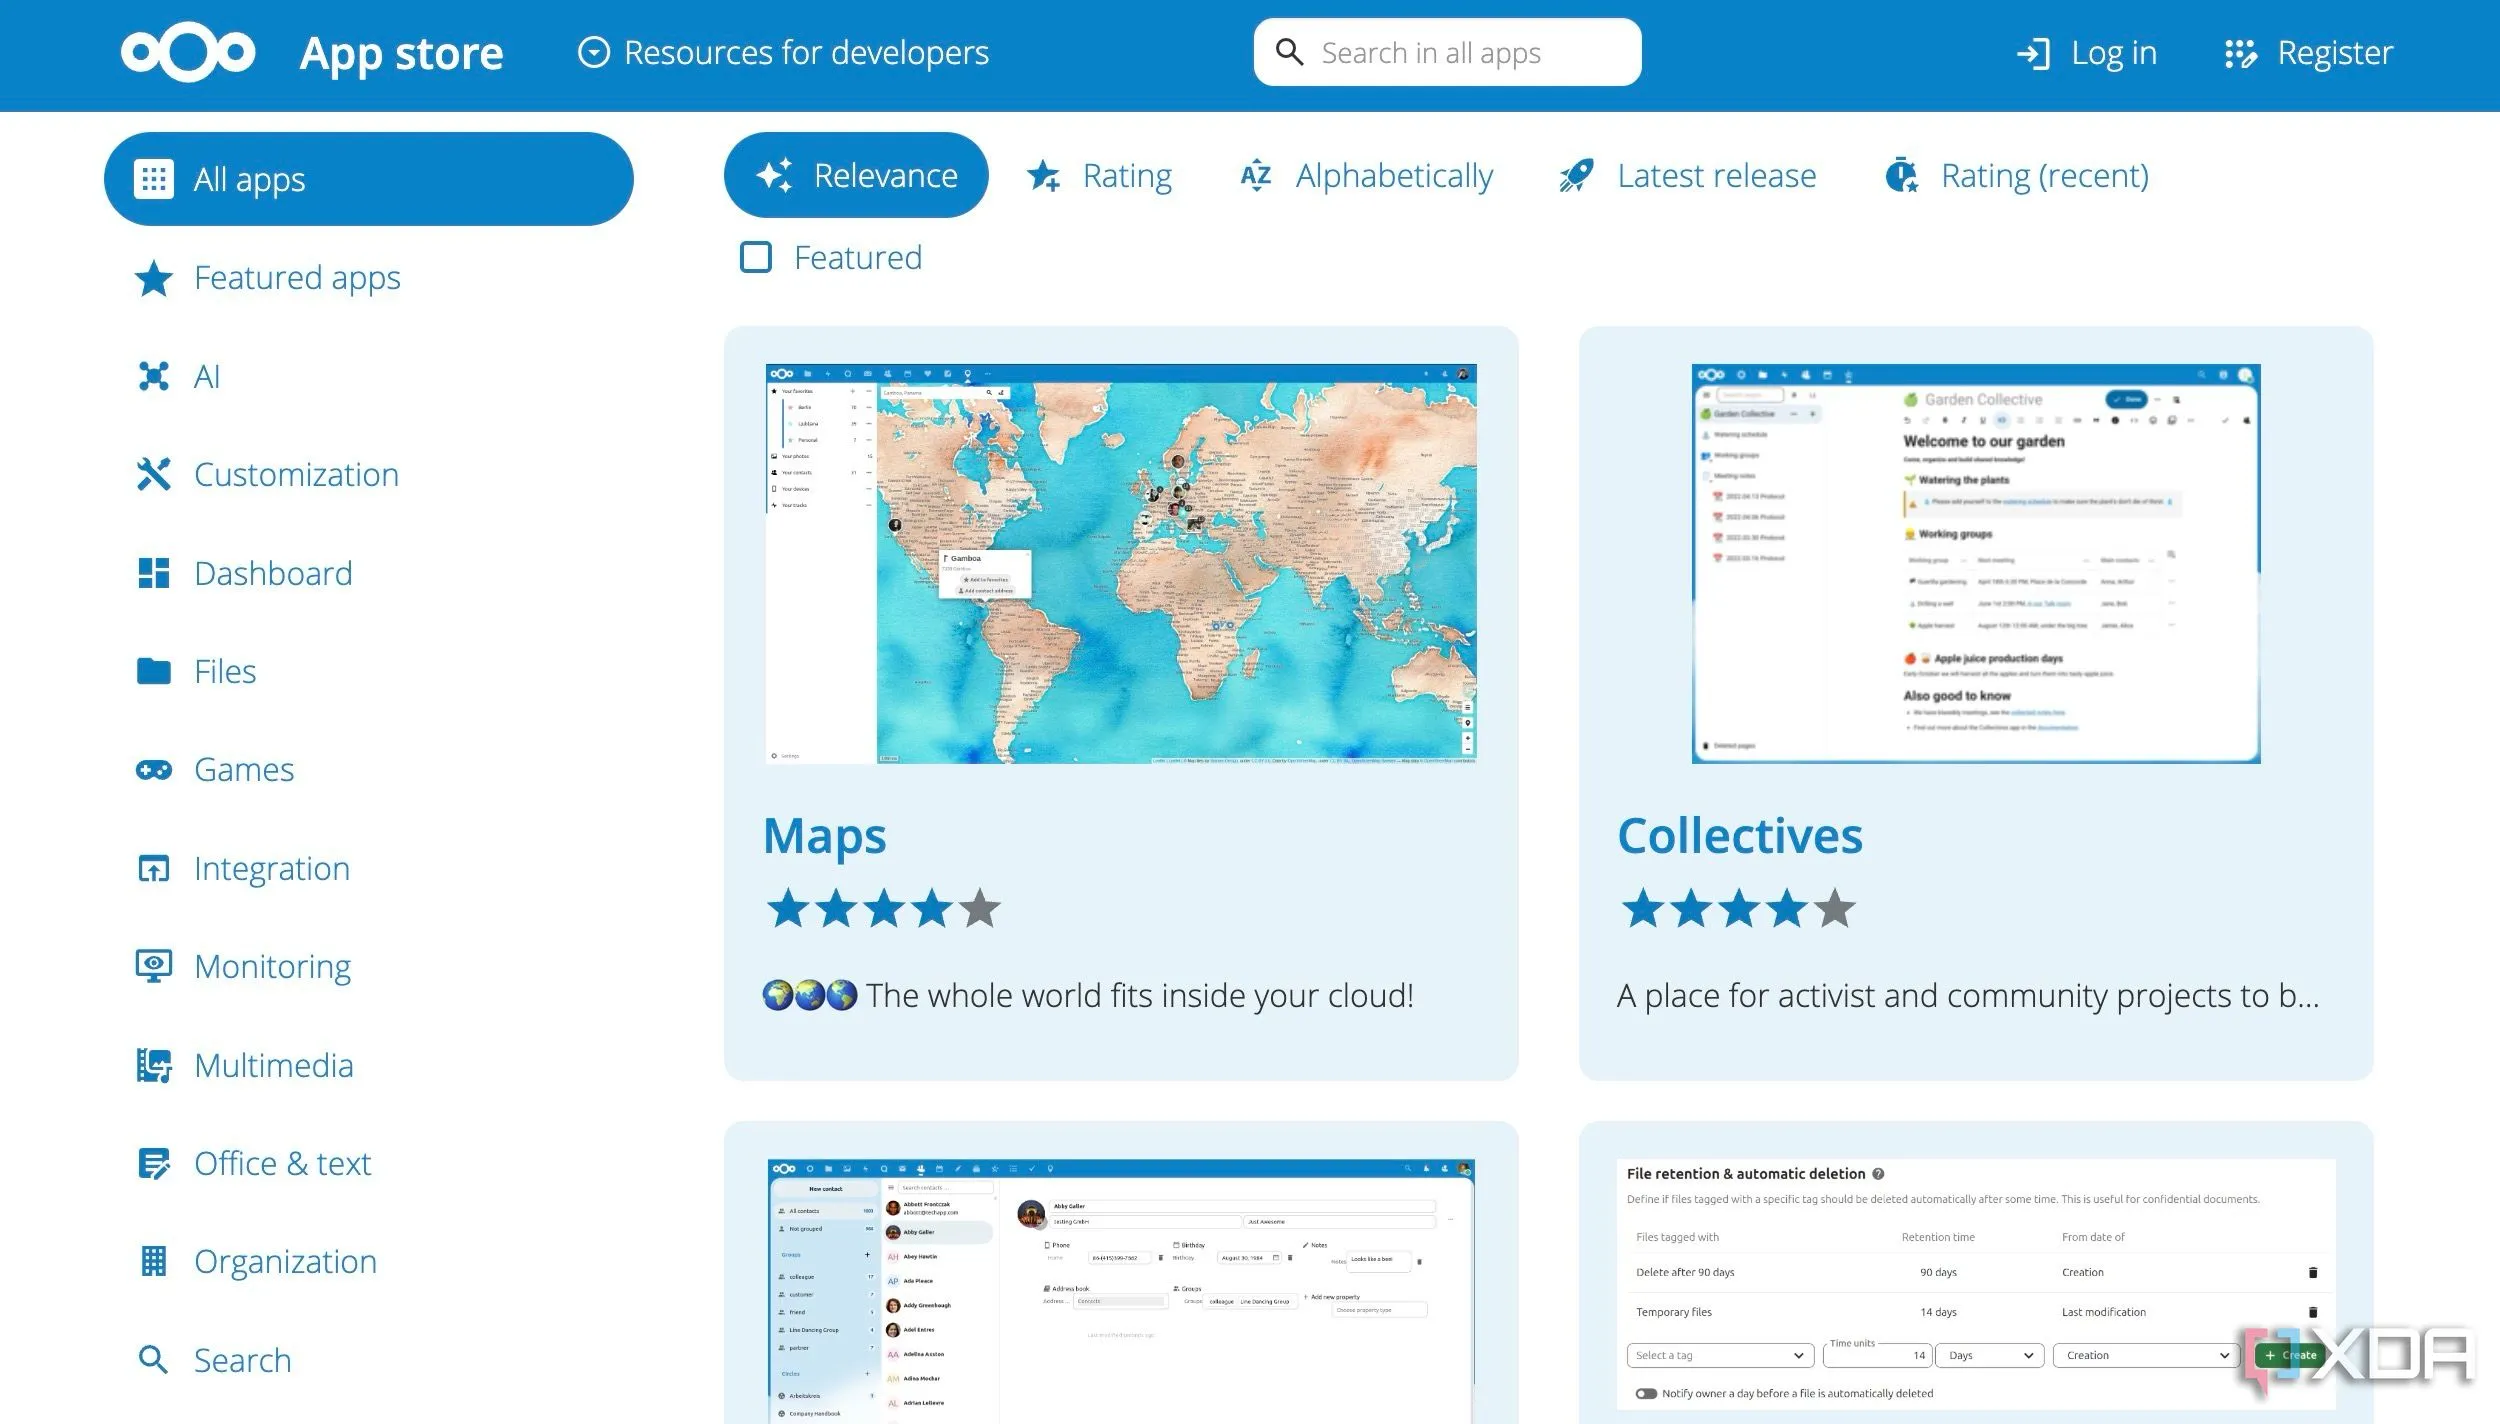Viewport: 2500px width, 1424px height.
Task: Click the Nextcloud logo
Action: coord(187,51)
